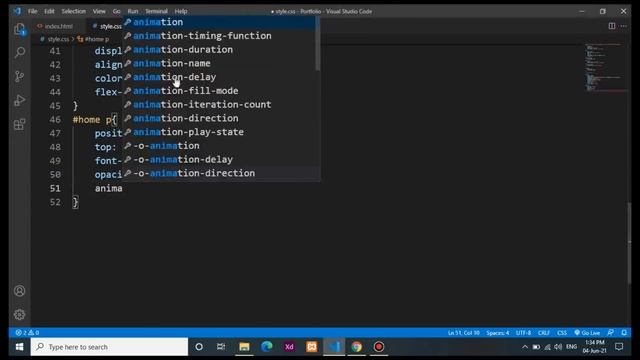
Task: Click the Go Live status bar button
Action: (x=587, y=333)
